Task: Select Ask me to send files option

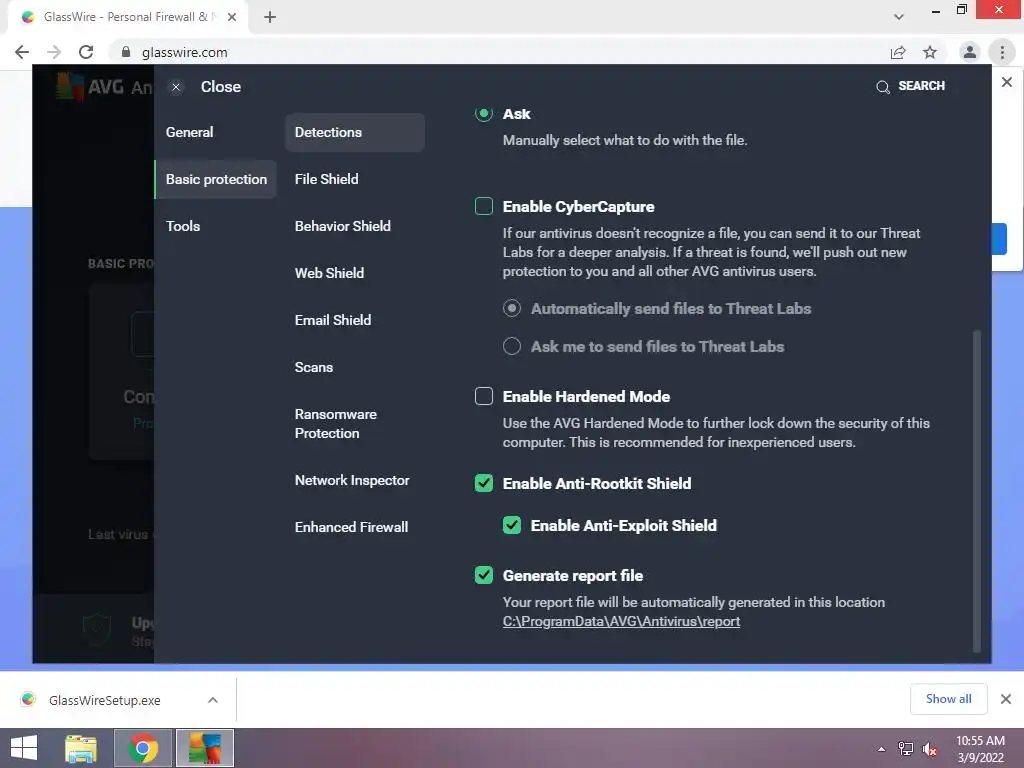Action: (x=512, y=346)
